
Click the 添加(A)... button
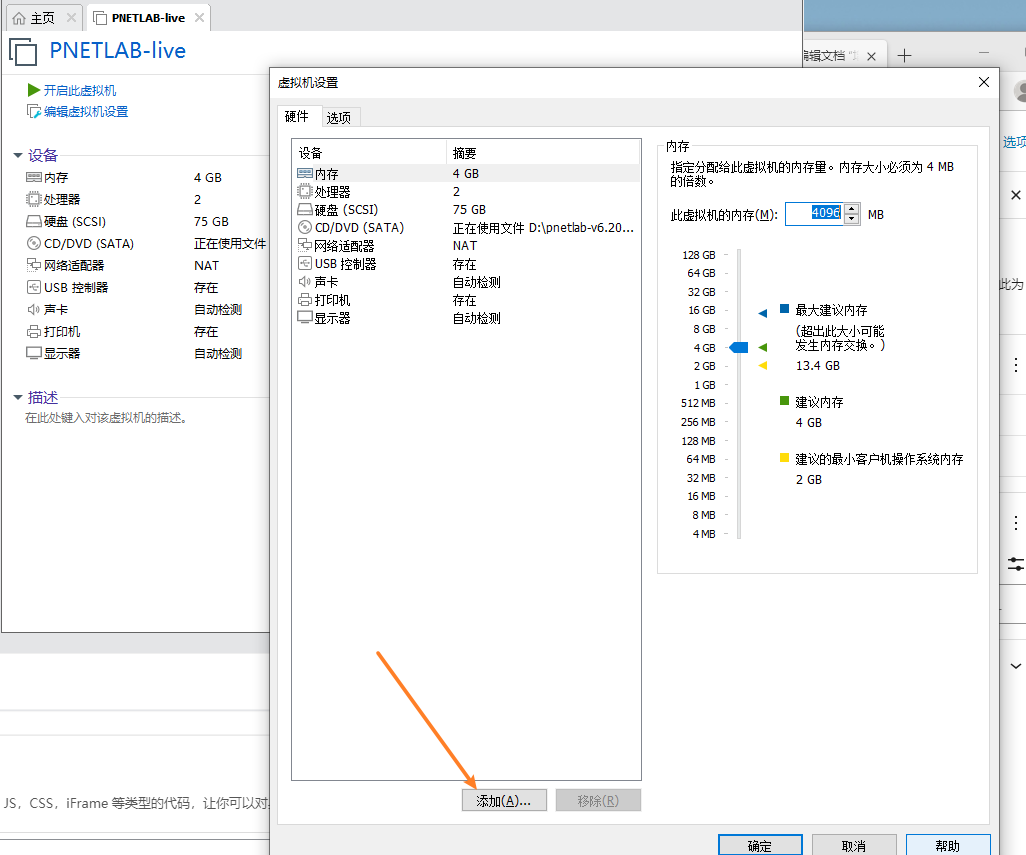pos(504,801)
